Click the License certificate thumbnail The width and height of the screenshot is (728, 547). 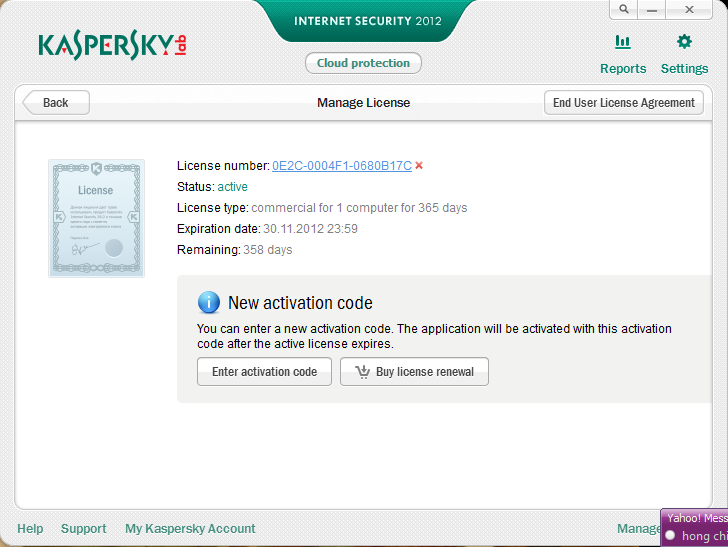pos(97,218)
